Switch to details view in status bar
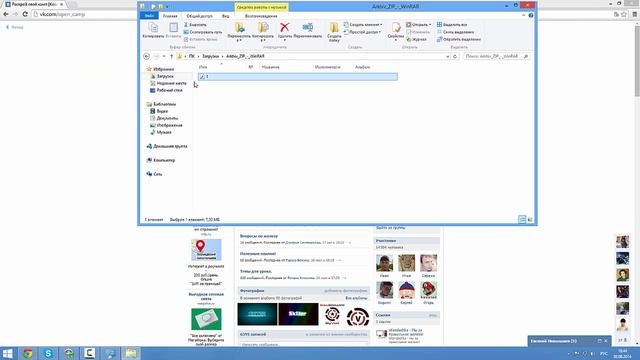640x360 pixels. click(522, 220)
